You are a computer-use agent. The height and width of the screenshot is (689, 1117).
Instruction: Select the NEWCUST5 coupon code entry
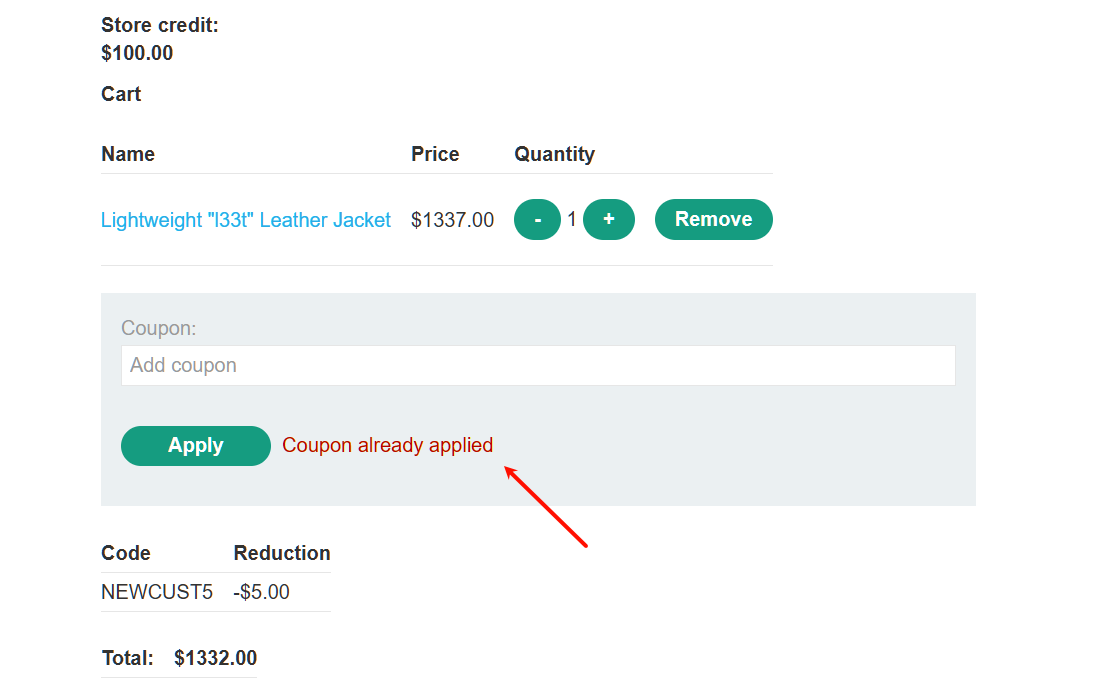[157, 592]
